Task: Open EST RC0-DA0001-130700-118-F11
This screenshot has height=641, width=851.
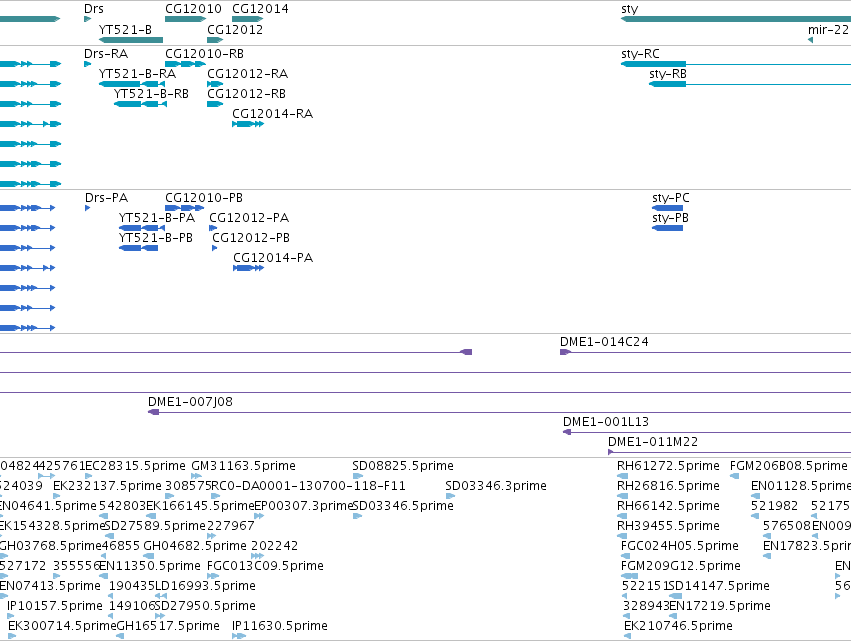Action: click(308, 486)
